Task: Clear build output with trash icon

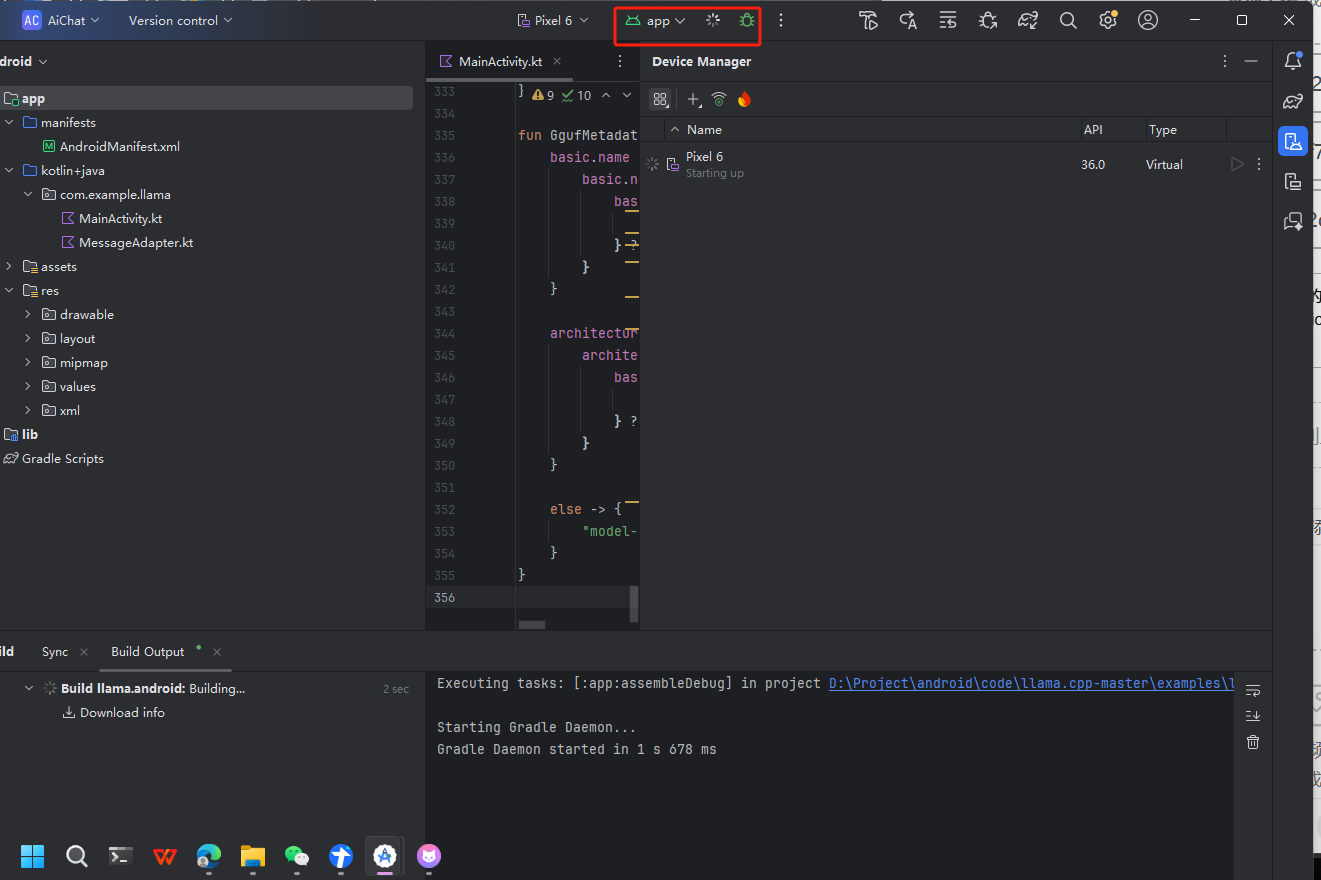Action: pos(1253,742)
